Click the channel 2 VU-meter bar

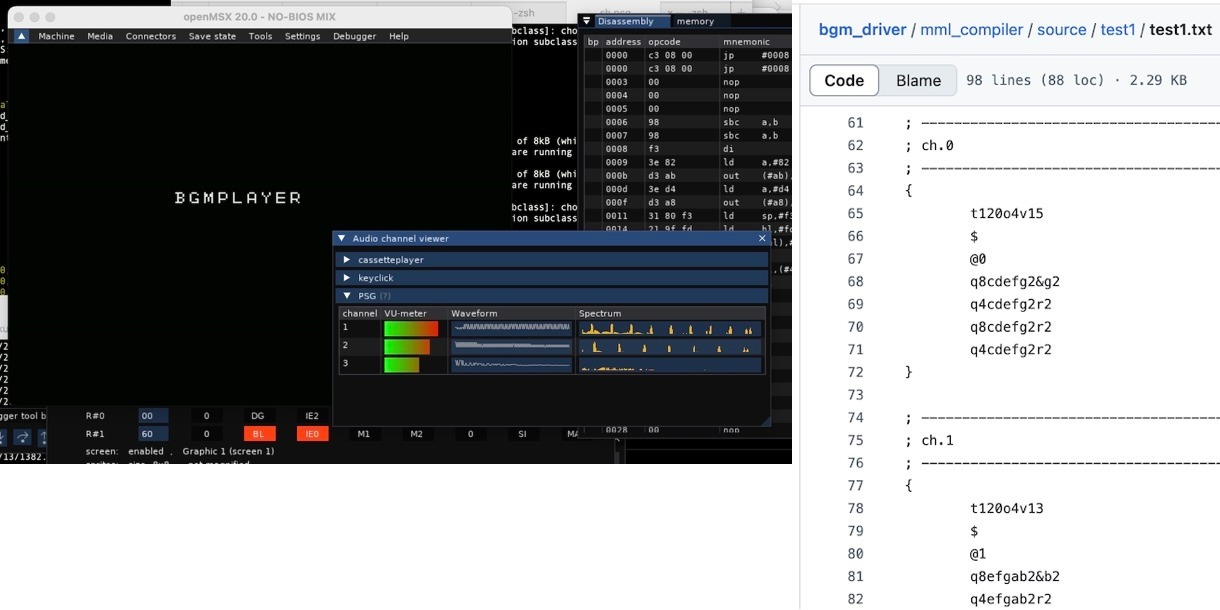pos(407,346)
